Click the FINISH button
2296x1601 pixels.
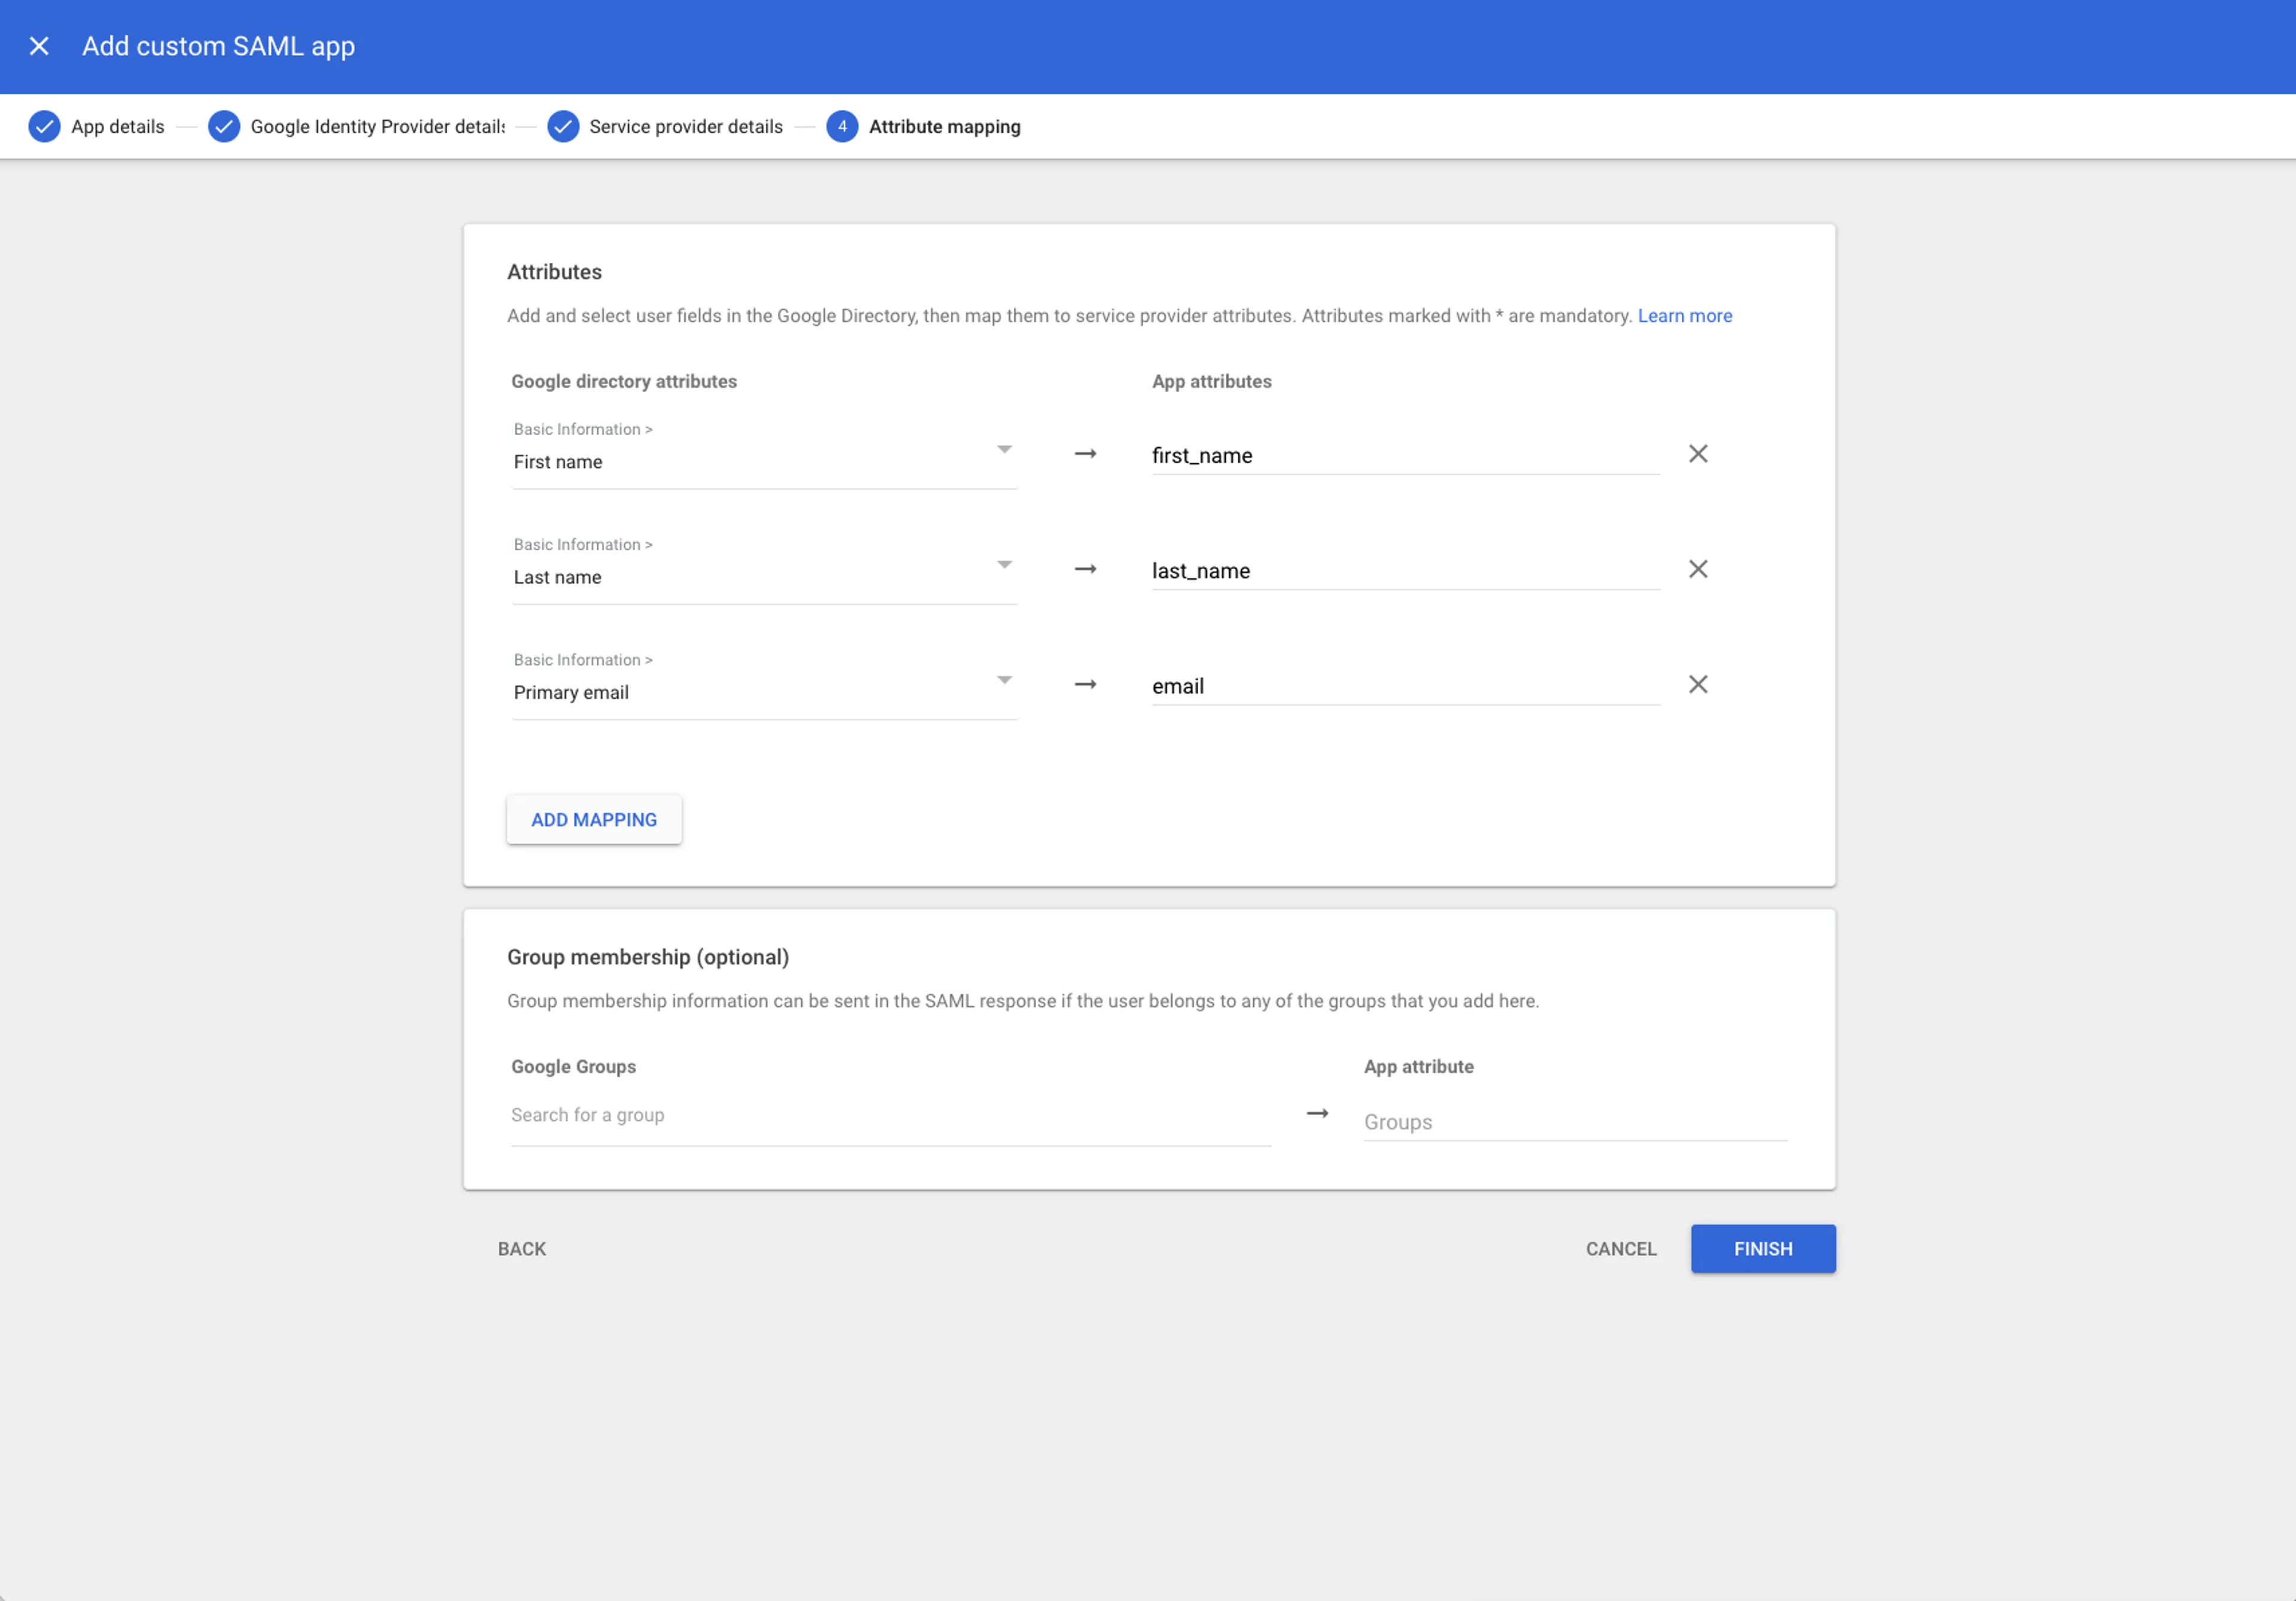coord(1762,1248)
